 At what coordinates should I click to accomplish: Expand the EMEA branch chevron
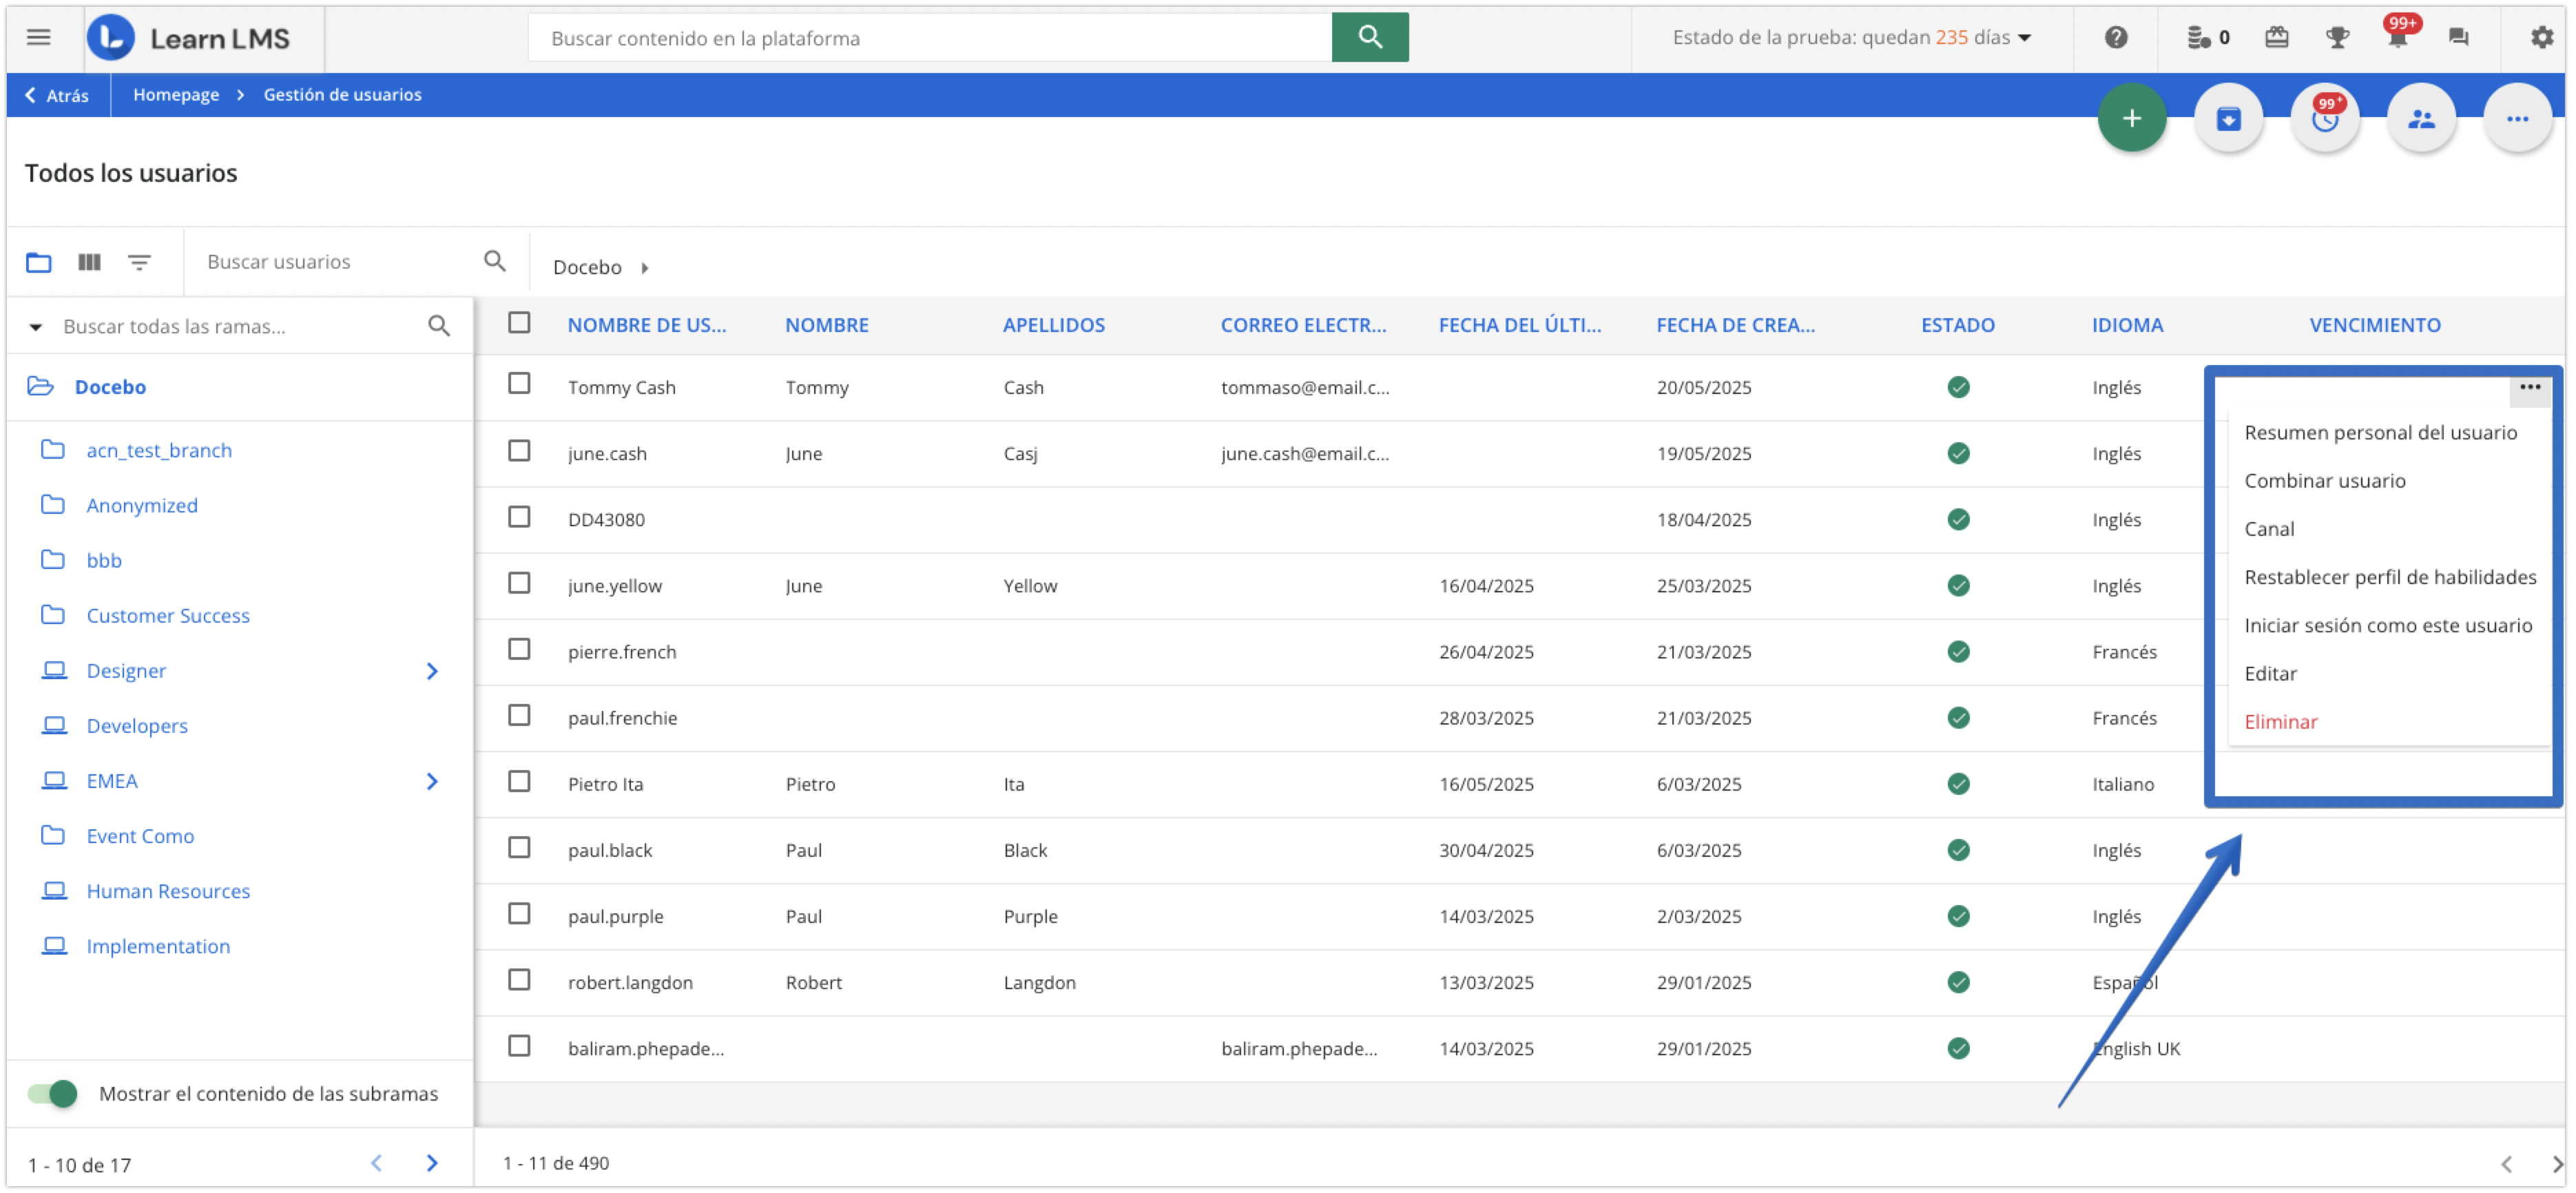[432, 781]
